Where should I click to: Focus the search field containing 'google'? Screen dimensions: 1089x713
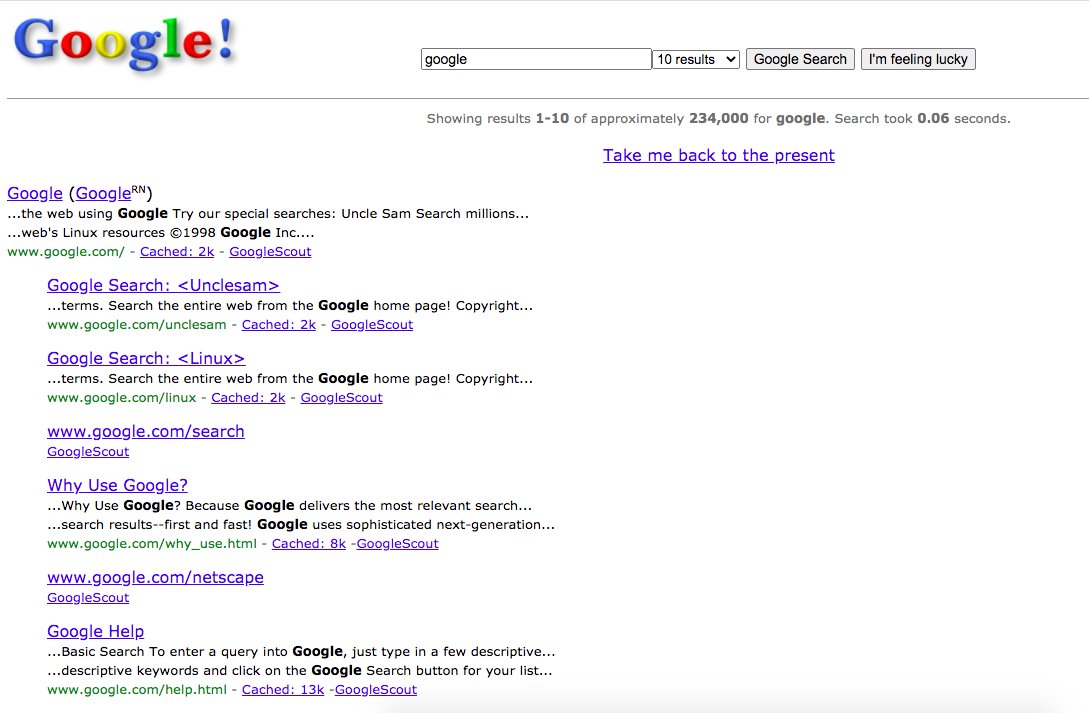click(x=535, y=59)
